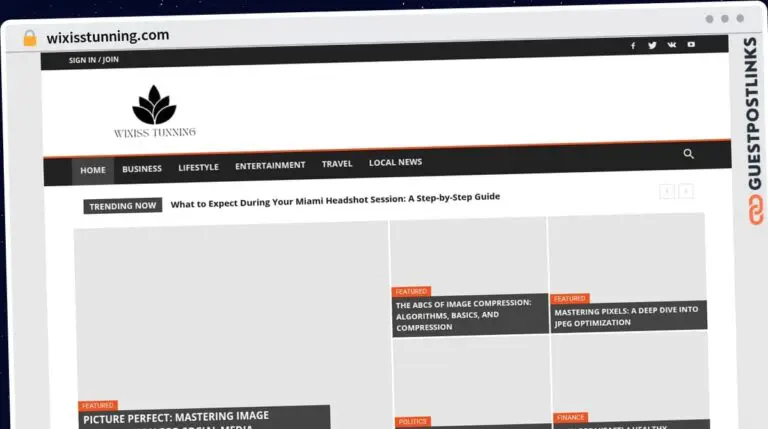The image size is (768, 429).
Task: Click the Trending Now label
Action: (x=122, y=206)
